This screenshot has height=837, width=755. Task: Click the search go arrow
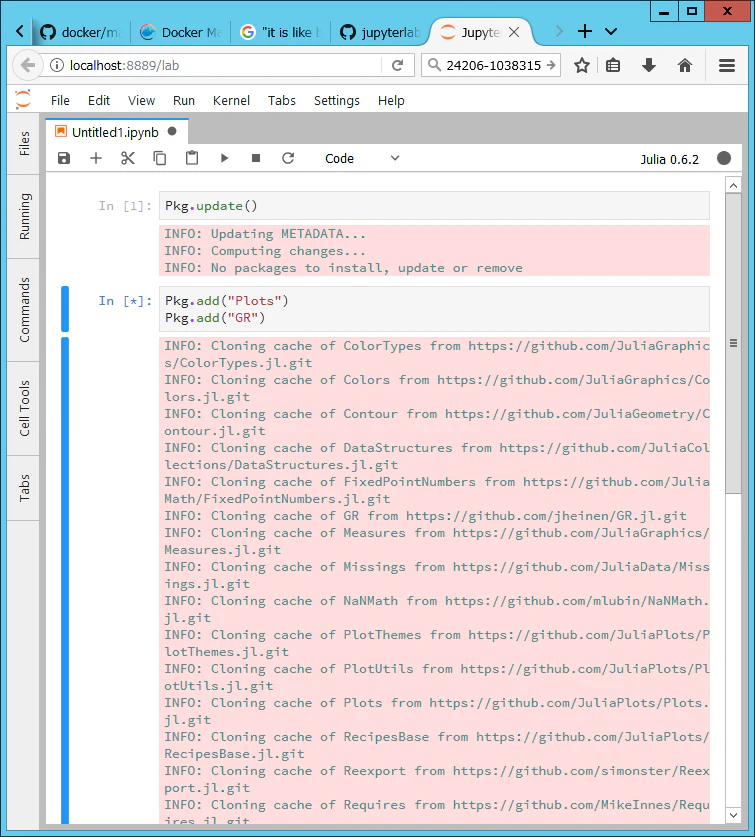point(551,65)
